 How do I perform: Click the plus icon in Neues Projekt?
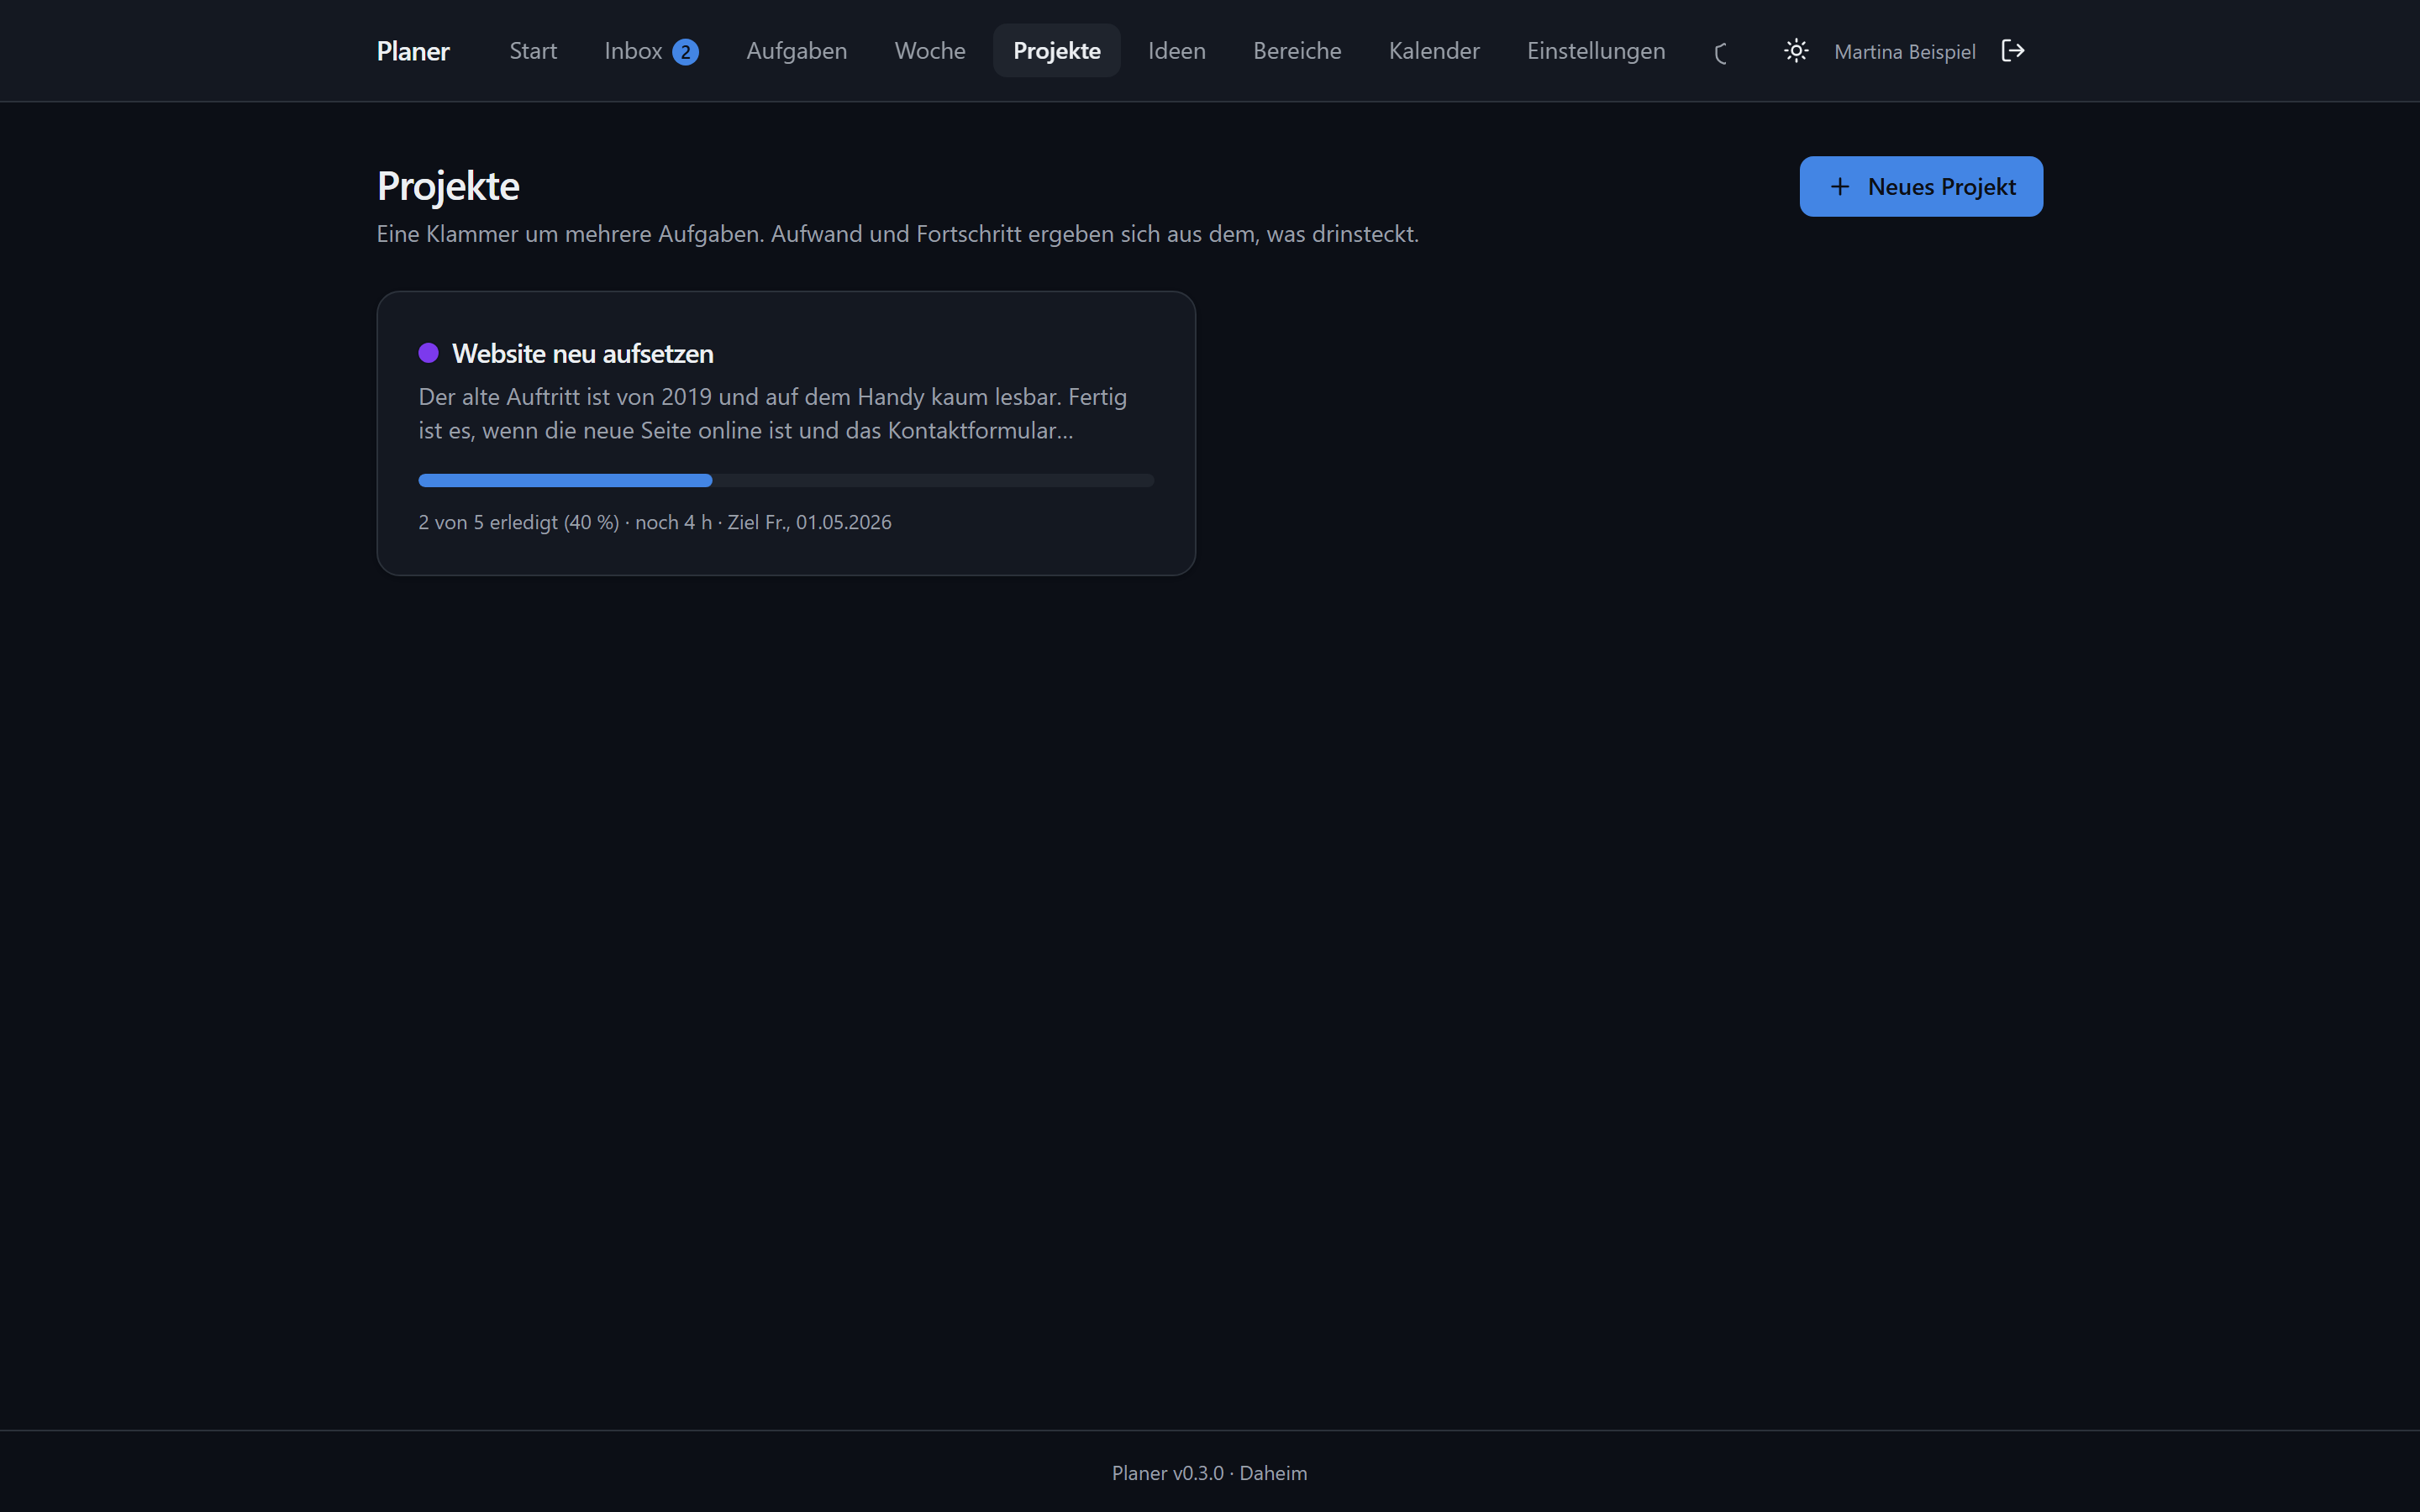click(x=1839, y=187)
